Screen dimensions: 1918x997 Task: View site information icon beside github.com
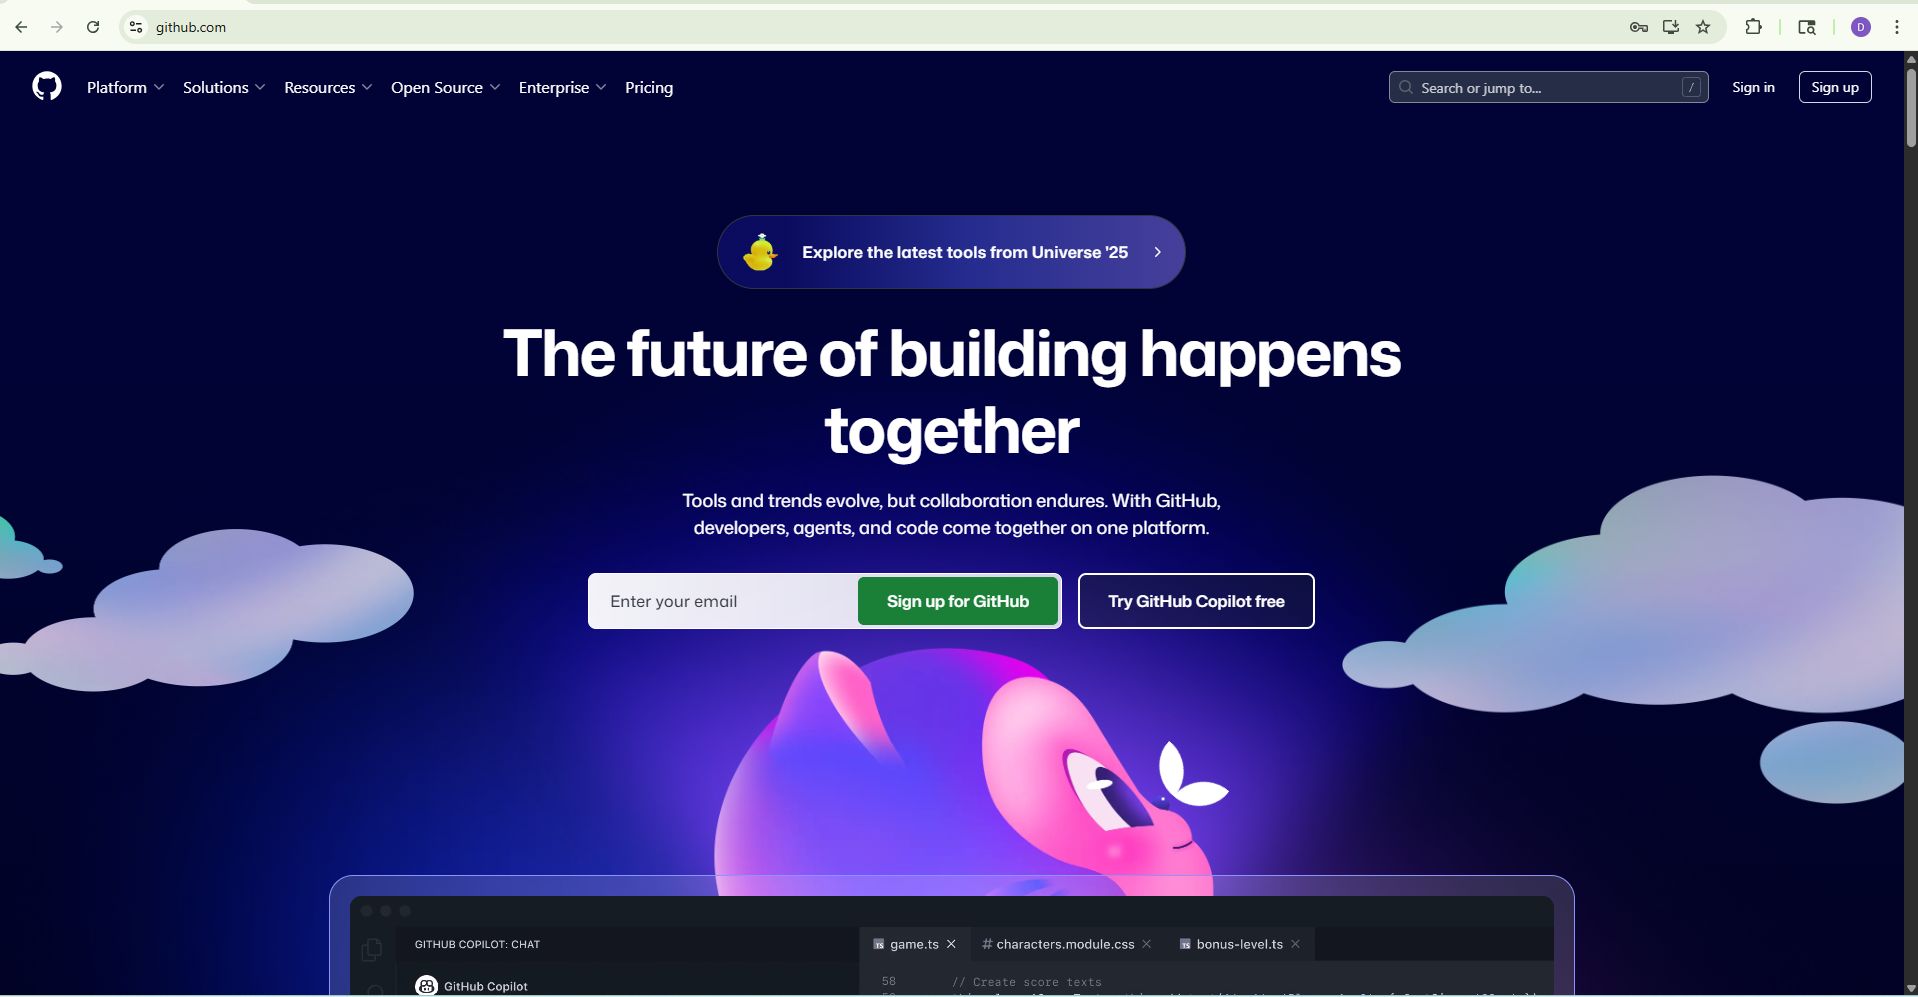136,27
